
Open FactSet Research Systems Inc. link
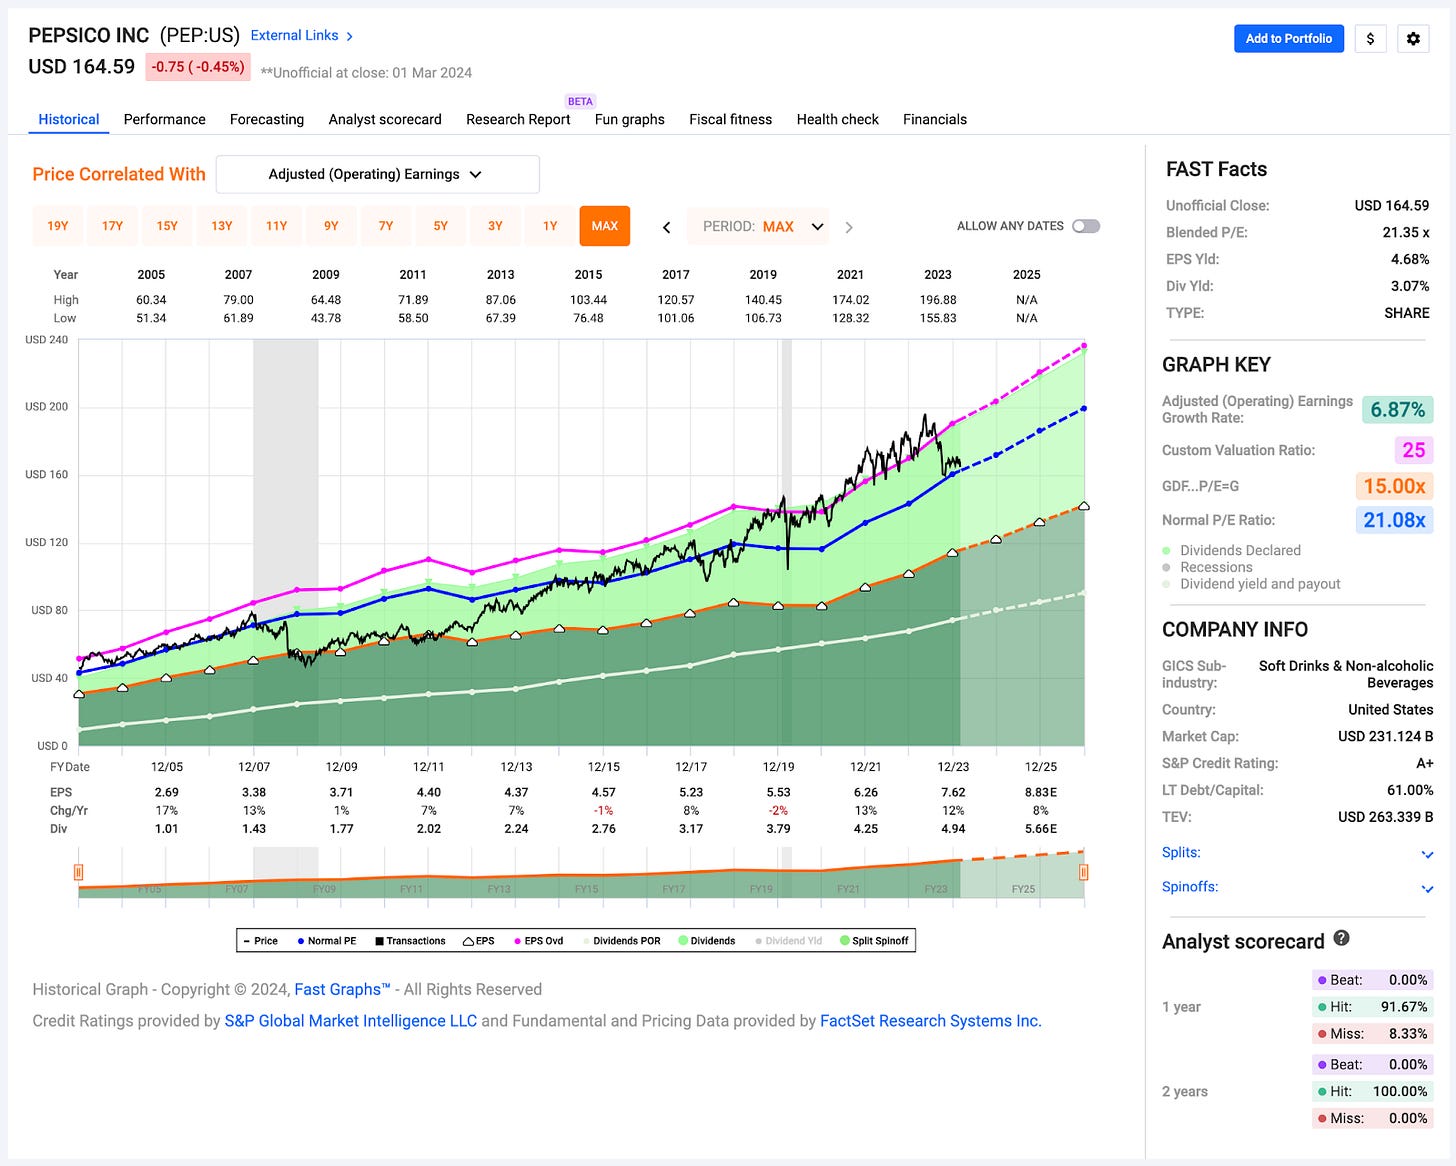click(931, 1021)
